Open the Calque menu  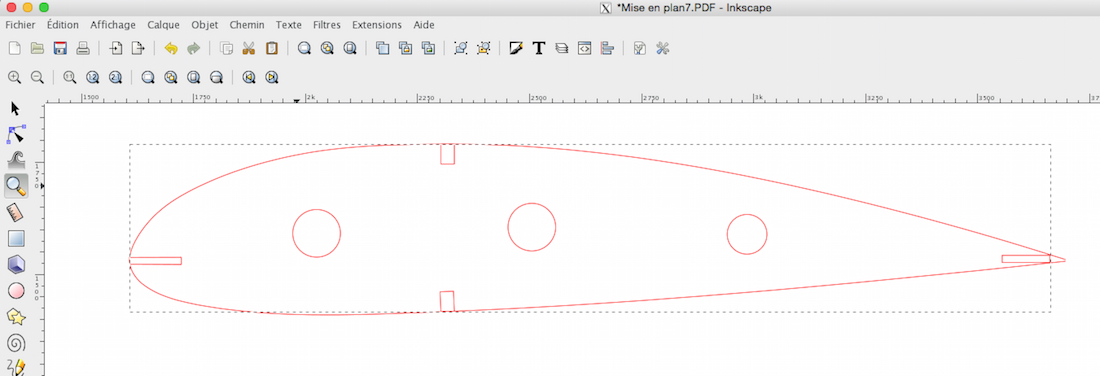click(x=163, y=25)
